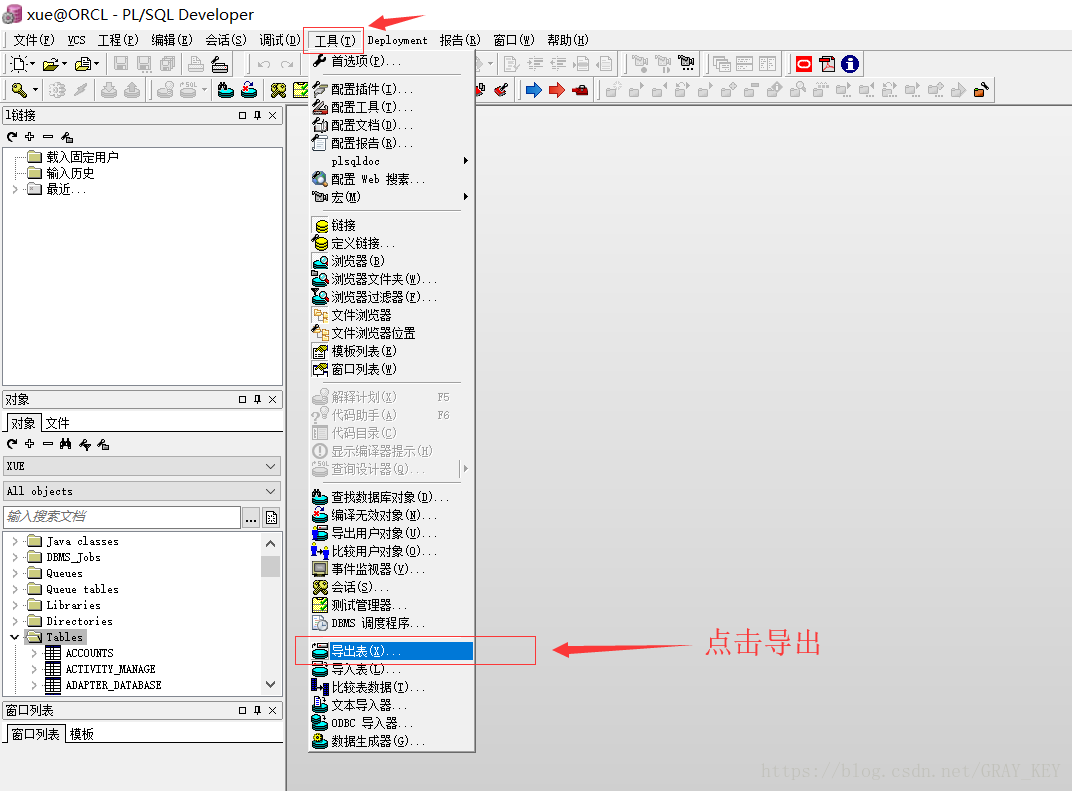
Task: Open the XUE user dropdown
Action: coord(271,466)
